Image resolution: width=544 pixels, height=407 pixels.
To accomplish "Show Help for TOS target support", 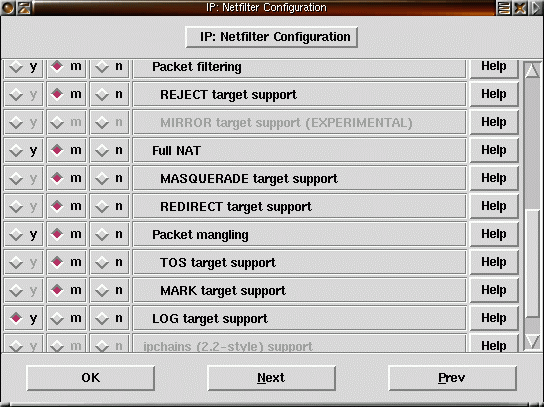I will coord(494,262).
